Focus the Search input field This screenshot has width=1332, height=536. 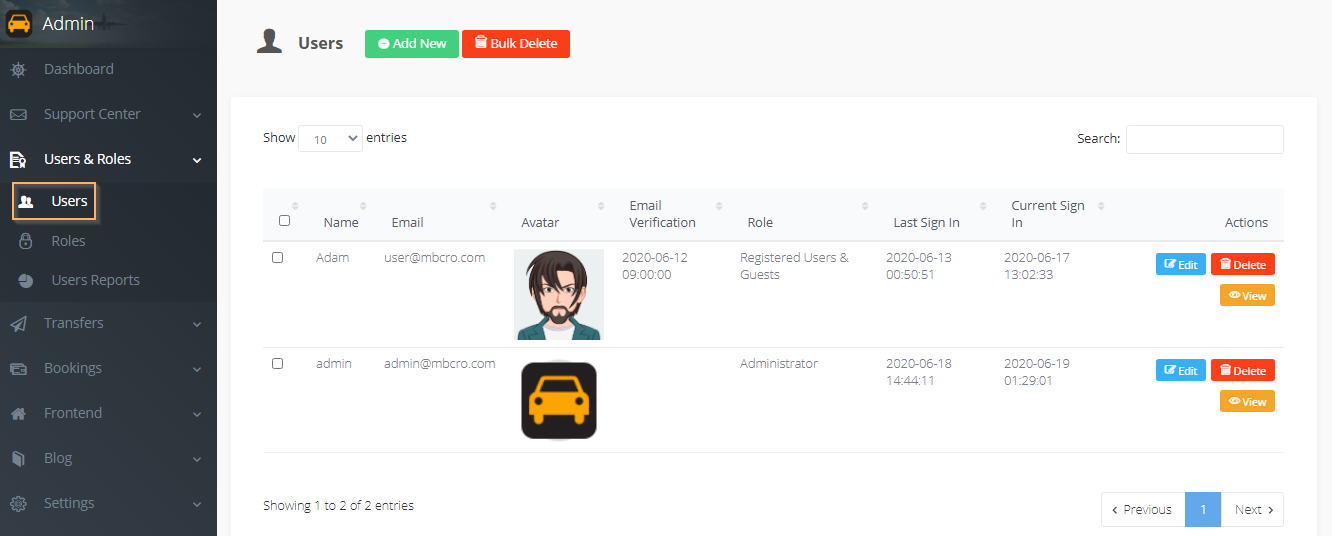[x=1204, y=139]
